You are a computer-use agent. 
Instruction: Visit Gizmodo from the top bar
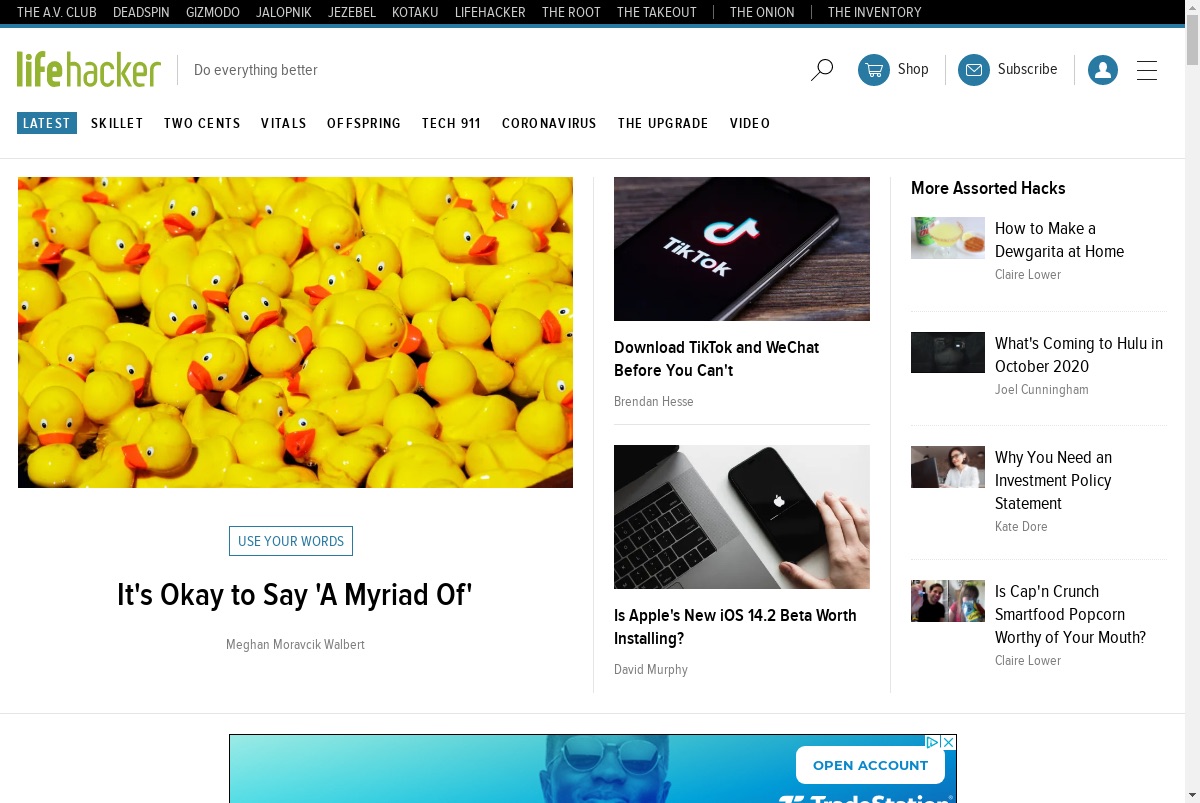213,12
